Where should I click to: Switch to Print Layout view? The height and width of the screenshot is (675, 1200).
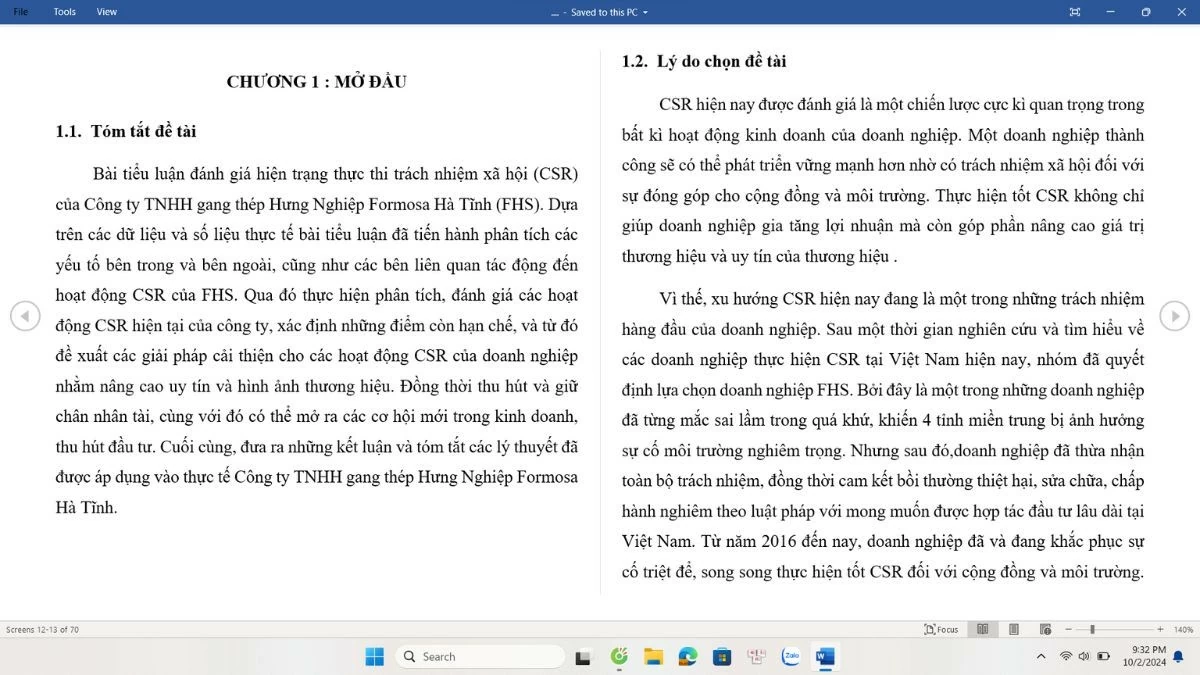[1013, 629]
